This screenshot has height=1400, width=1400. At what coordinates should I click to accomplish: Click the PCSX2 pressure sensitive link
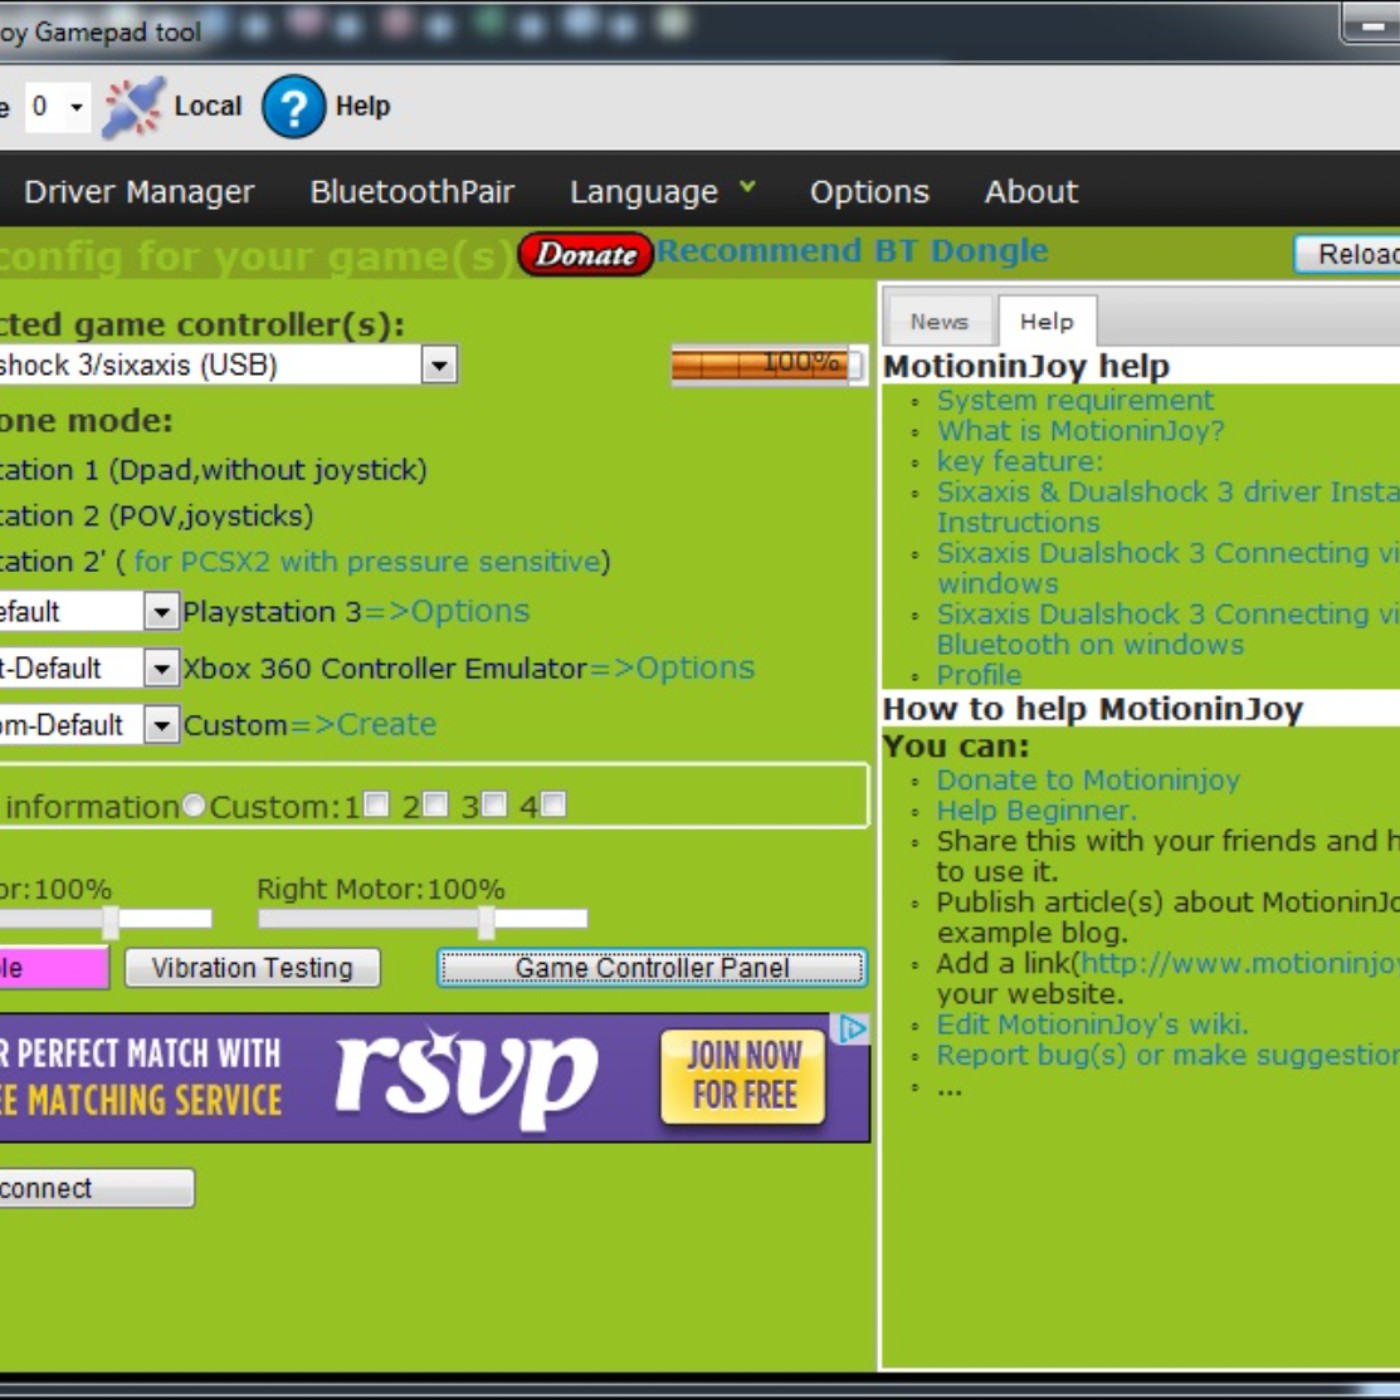coord(366,561)
